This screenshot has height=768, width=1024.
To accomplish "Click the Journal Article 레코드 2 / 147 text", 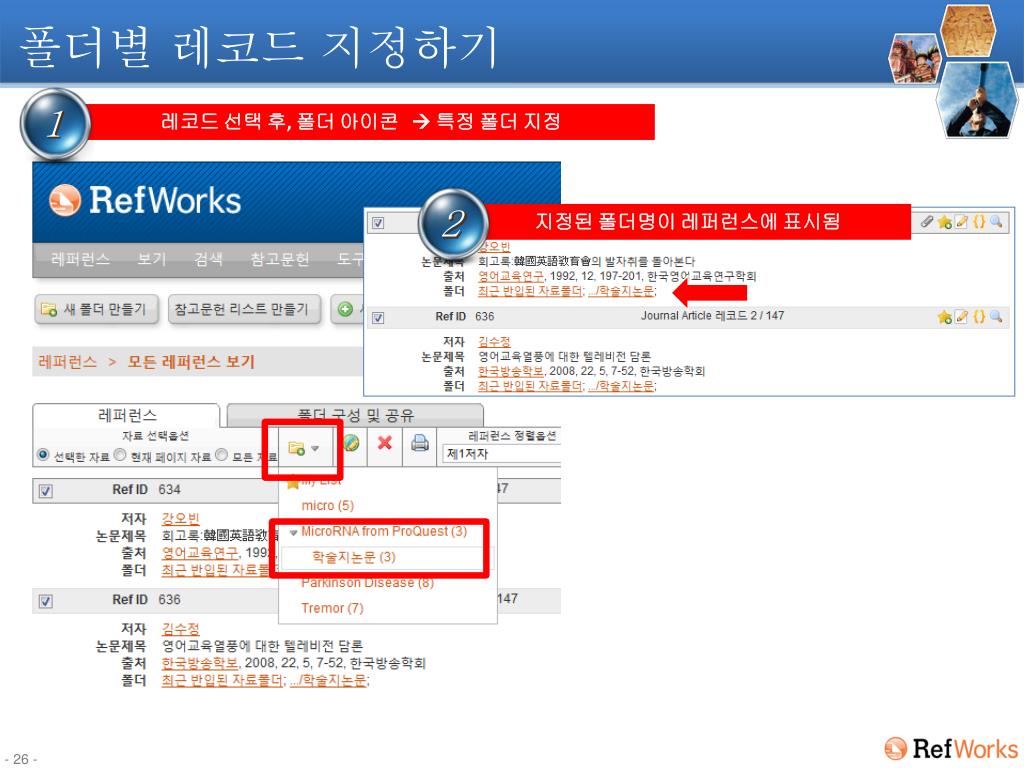I will (712, 316).
